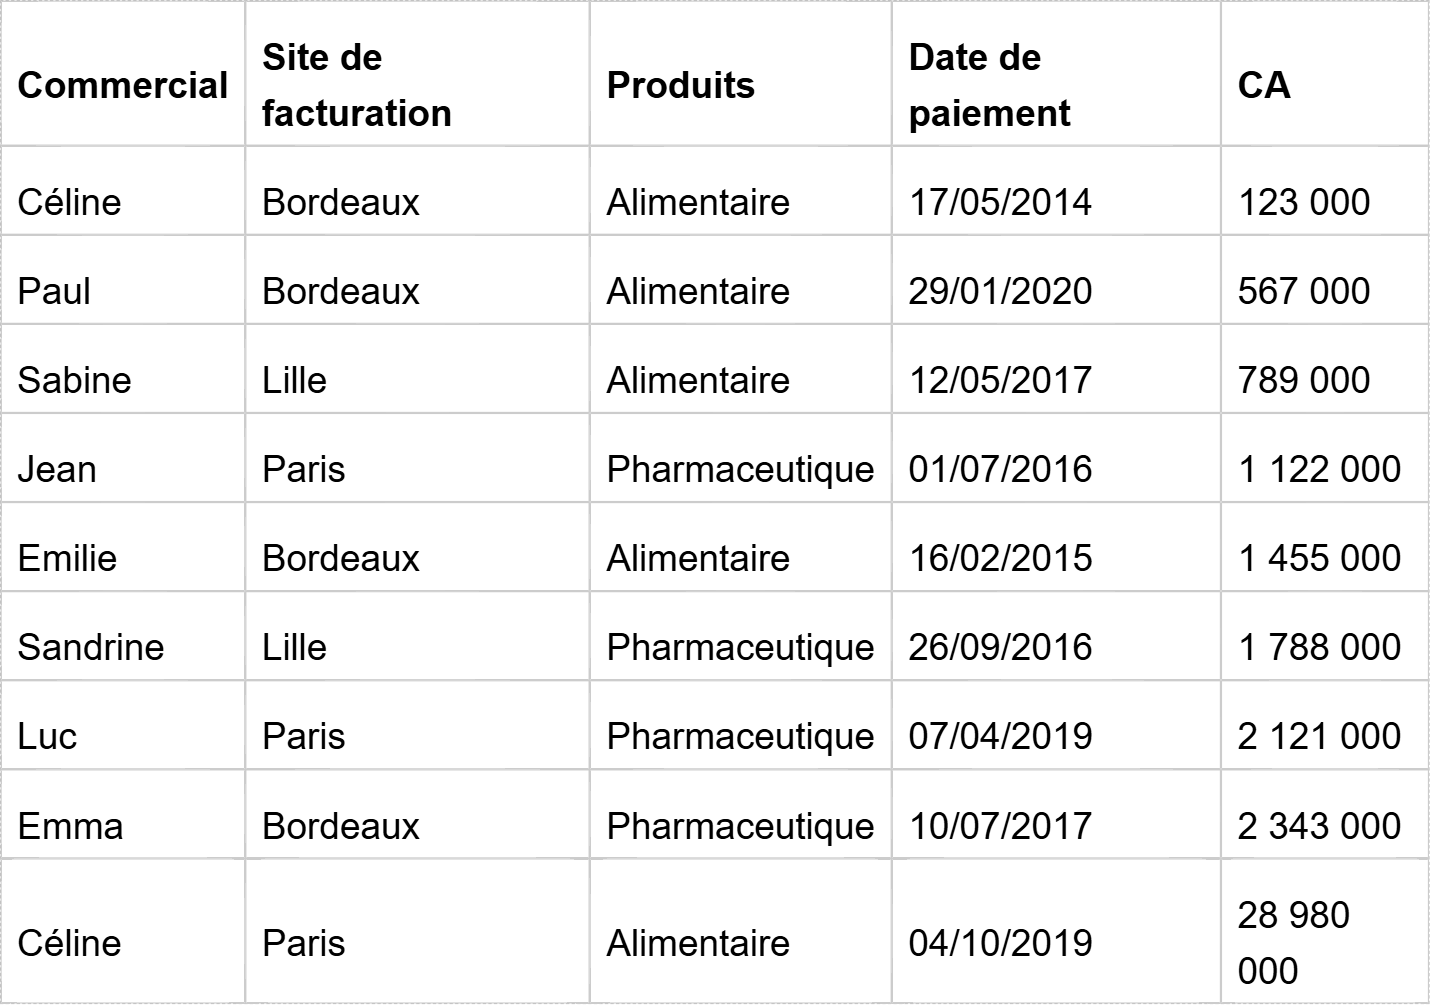Screen dimensions: 1430x1006
Task: Select the Date de paiement header
Action: tap(989, 85)
